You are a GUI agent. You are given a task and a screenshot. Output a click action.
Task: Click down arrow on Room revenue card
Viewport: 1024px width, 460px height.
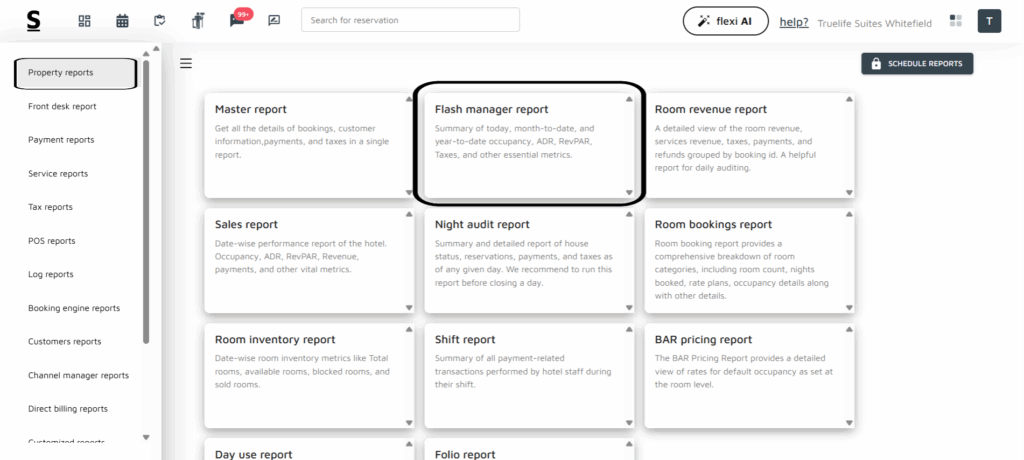click(848, 192)
